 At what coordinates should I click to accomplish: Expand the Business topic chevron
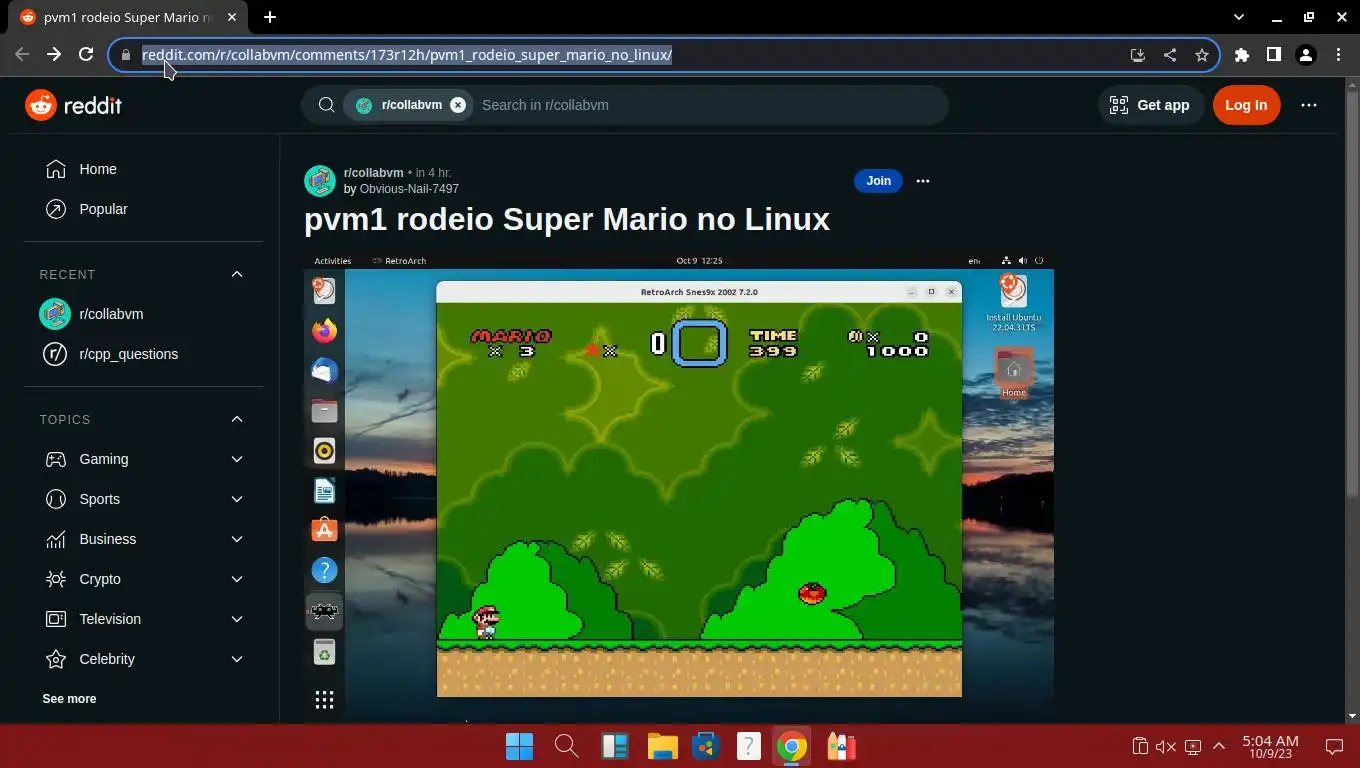[237, 539]
